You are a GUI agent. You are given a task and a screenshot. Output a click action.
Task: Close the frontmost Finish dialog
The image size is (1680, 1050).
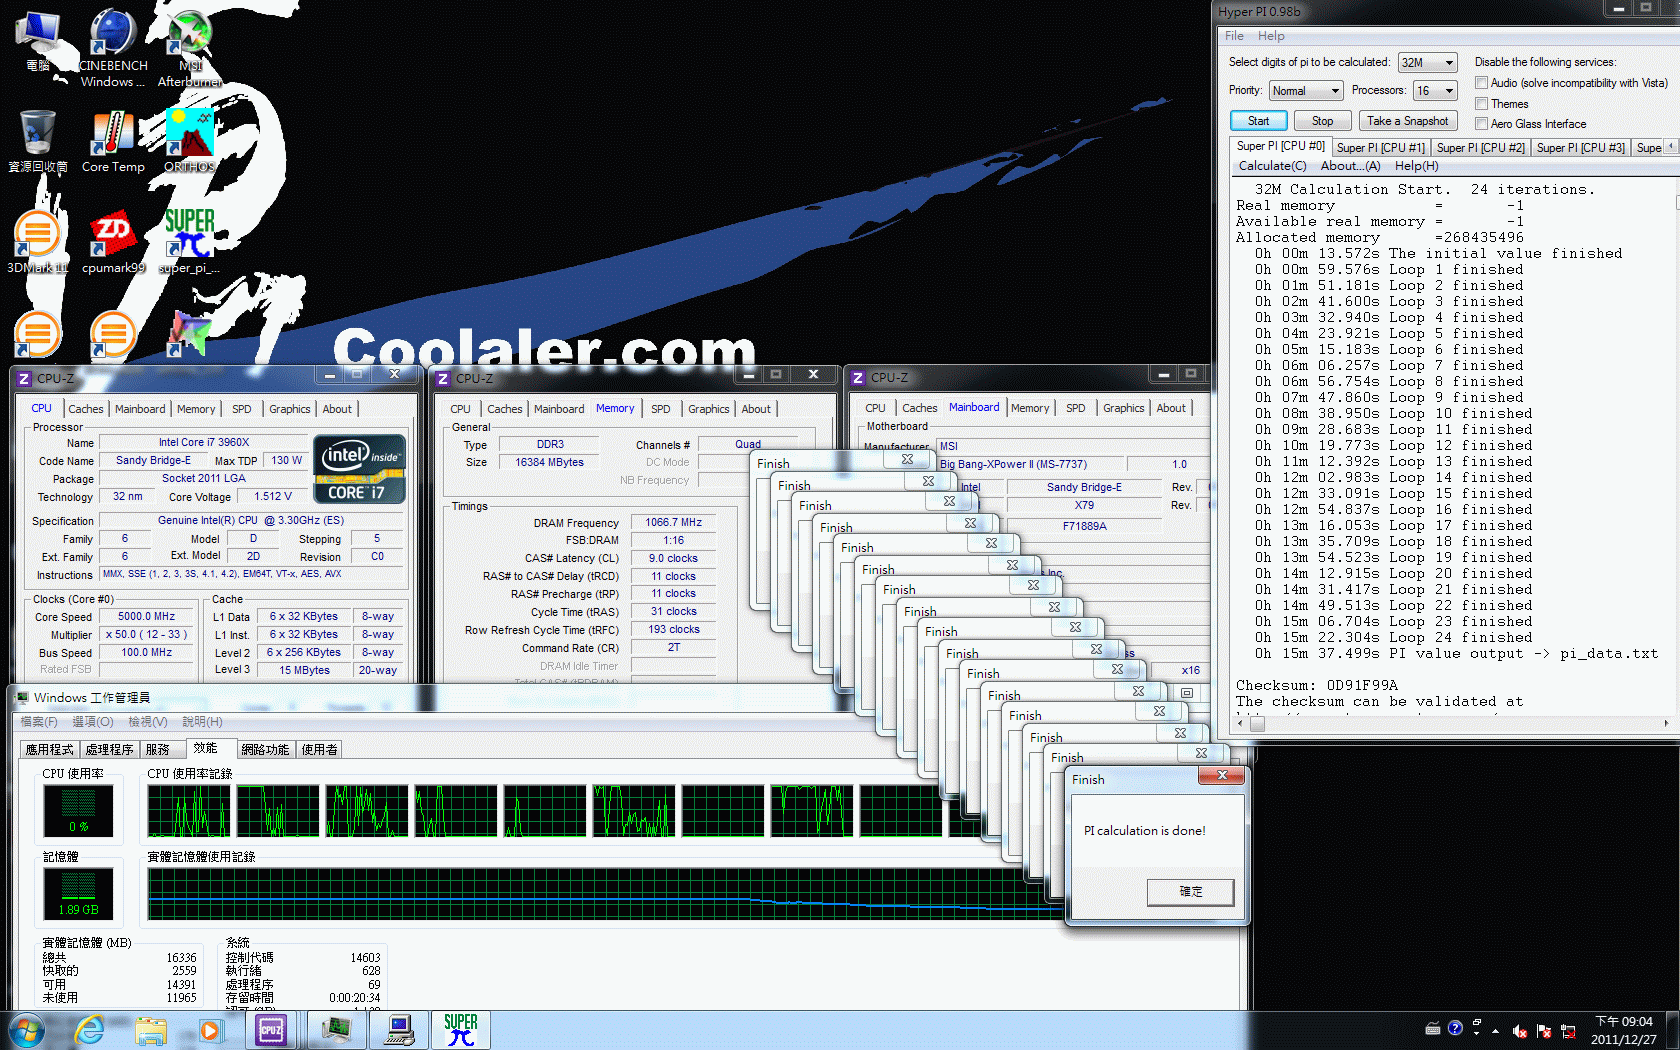[x=1221, y=775]
